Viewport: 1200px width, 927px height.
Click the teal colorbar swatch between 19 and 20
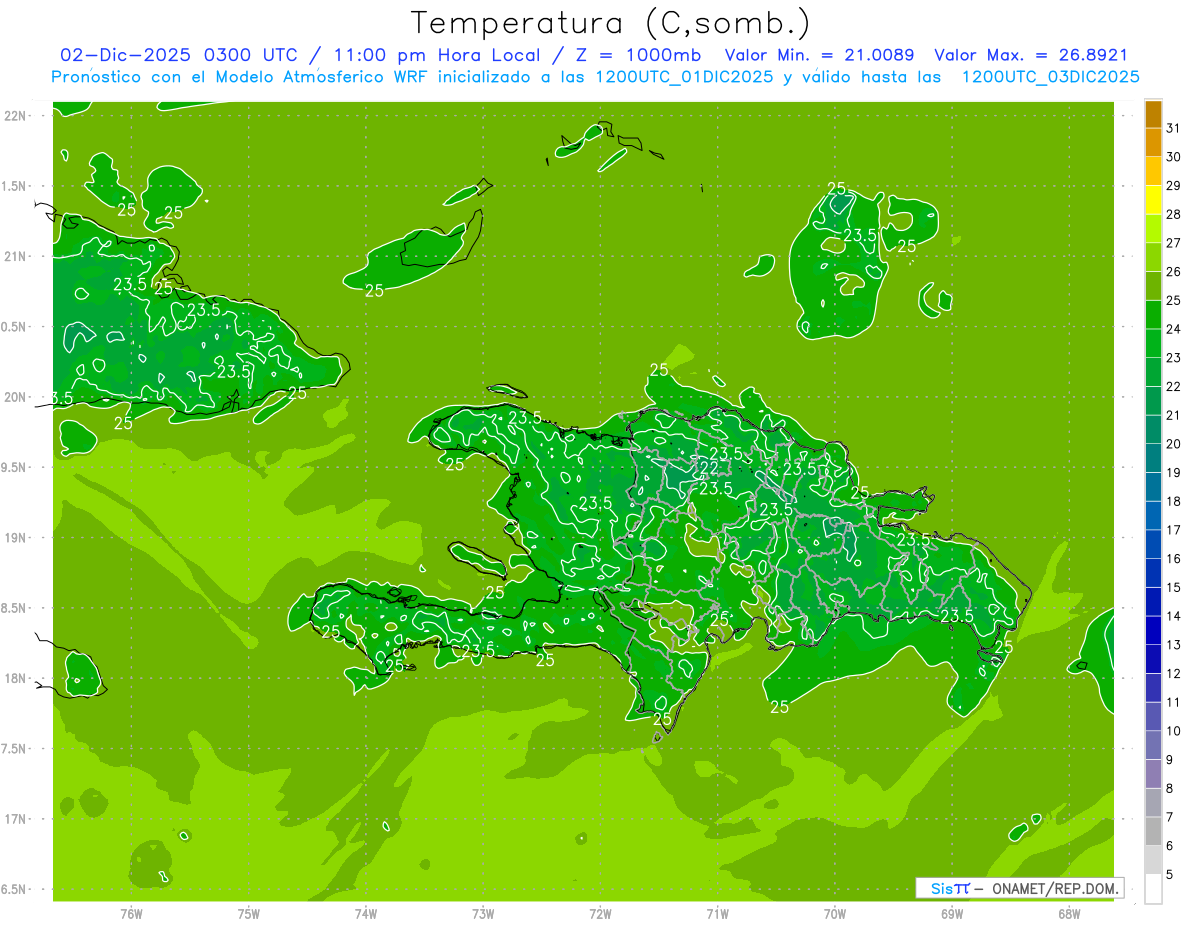click(1153, 459)
